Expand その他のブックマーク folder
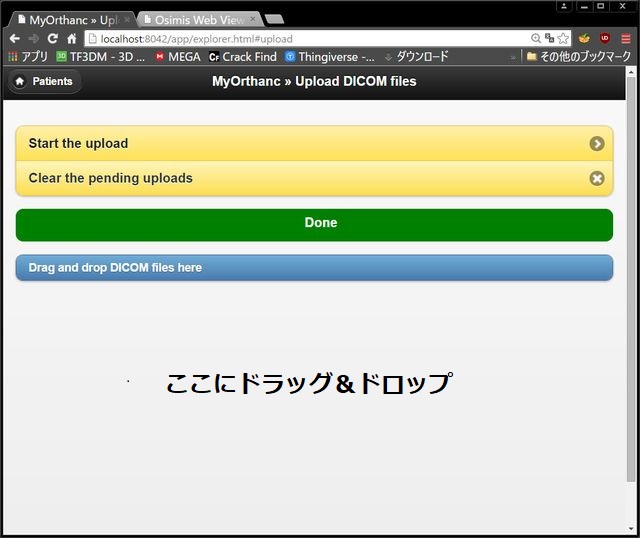Viewport: 640px width, 538px height. tap(579, 57)
